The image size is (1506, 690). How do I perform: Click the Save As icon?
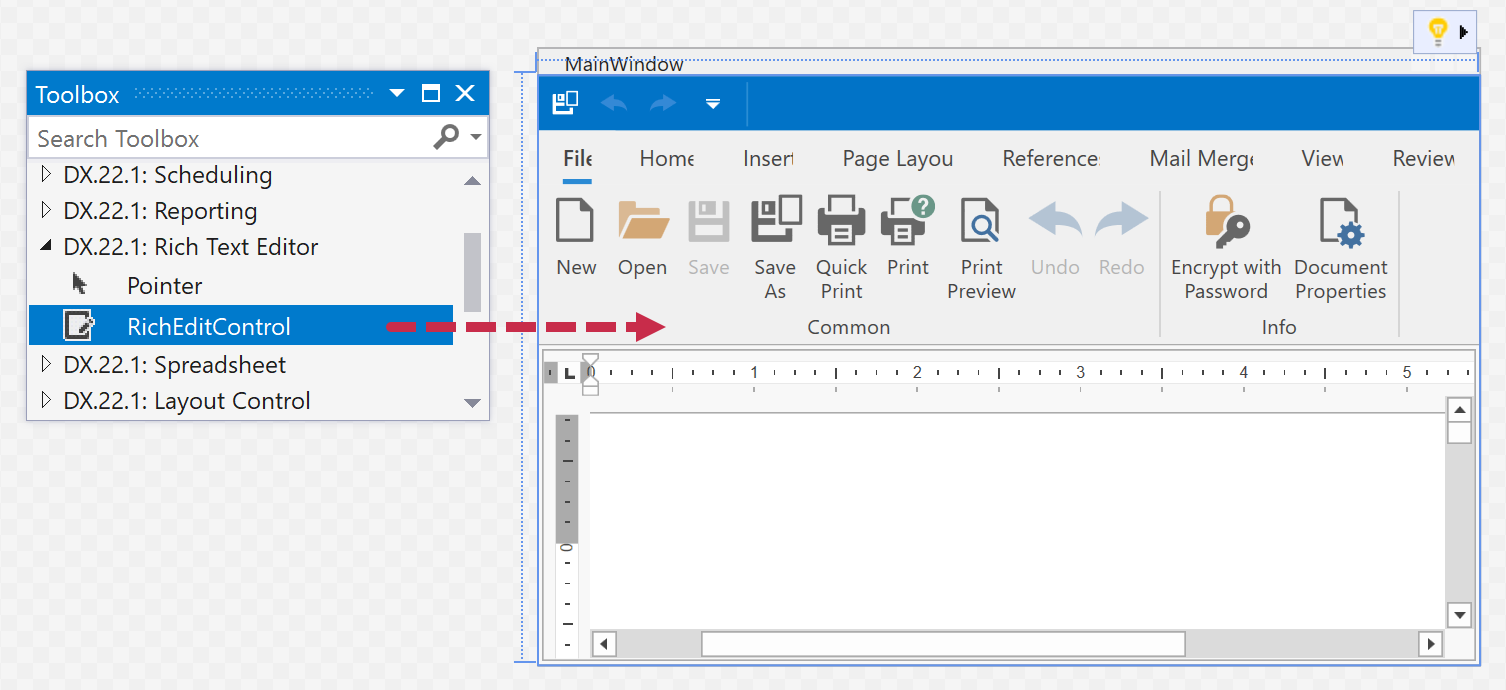tap(775, 222)
